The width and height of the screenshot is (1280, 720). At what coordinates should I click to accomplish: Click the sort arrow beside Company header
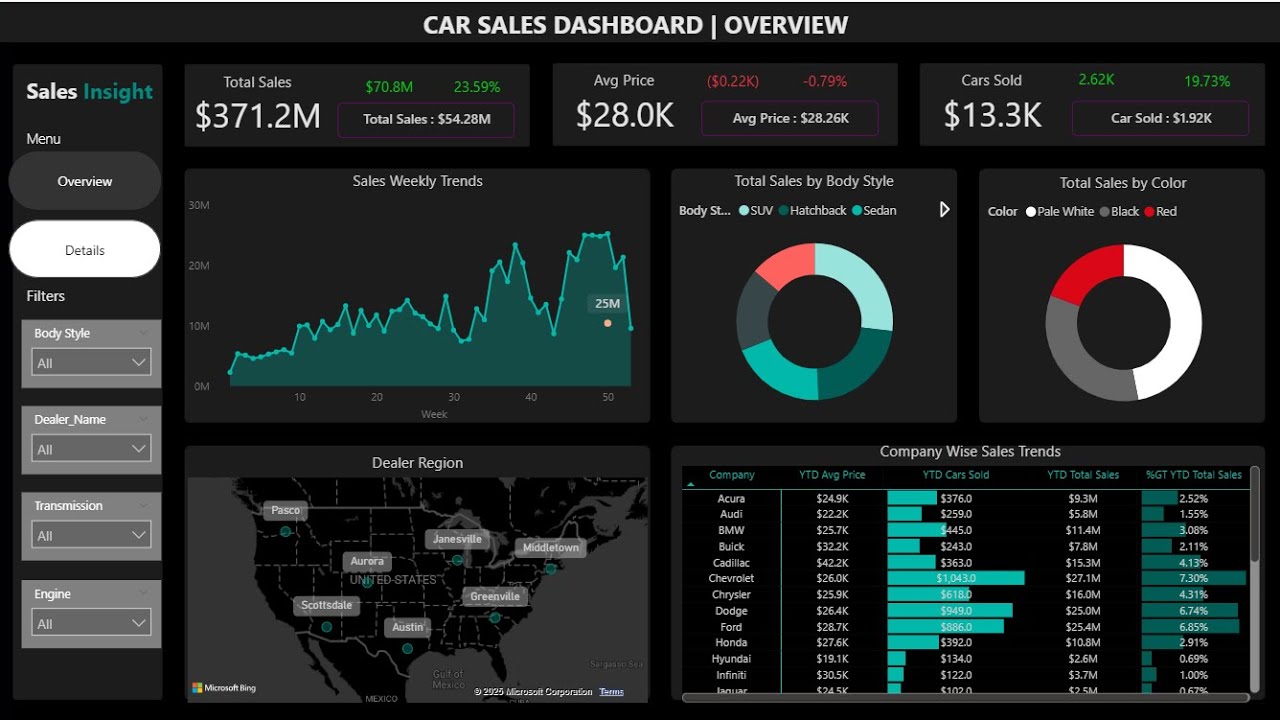690,483
